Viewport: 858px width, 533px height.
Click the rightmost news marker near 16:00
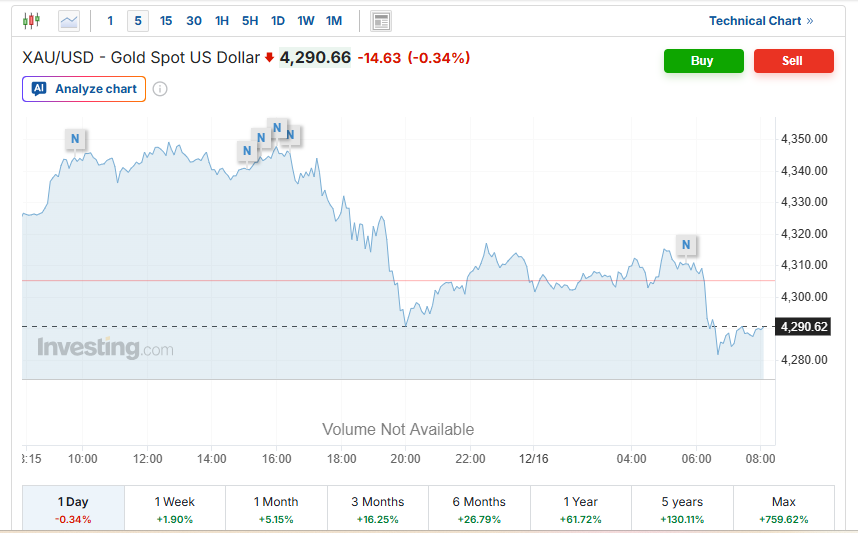tap(291, 134)
